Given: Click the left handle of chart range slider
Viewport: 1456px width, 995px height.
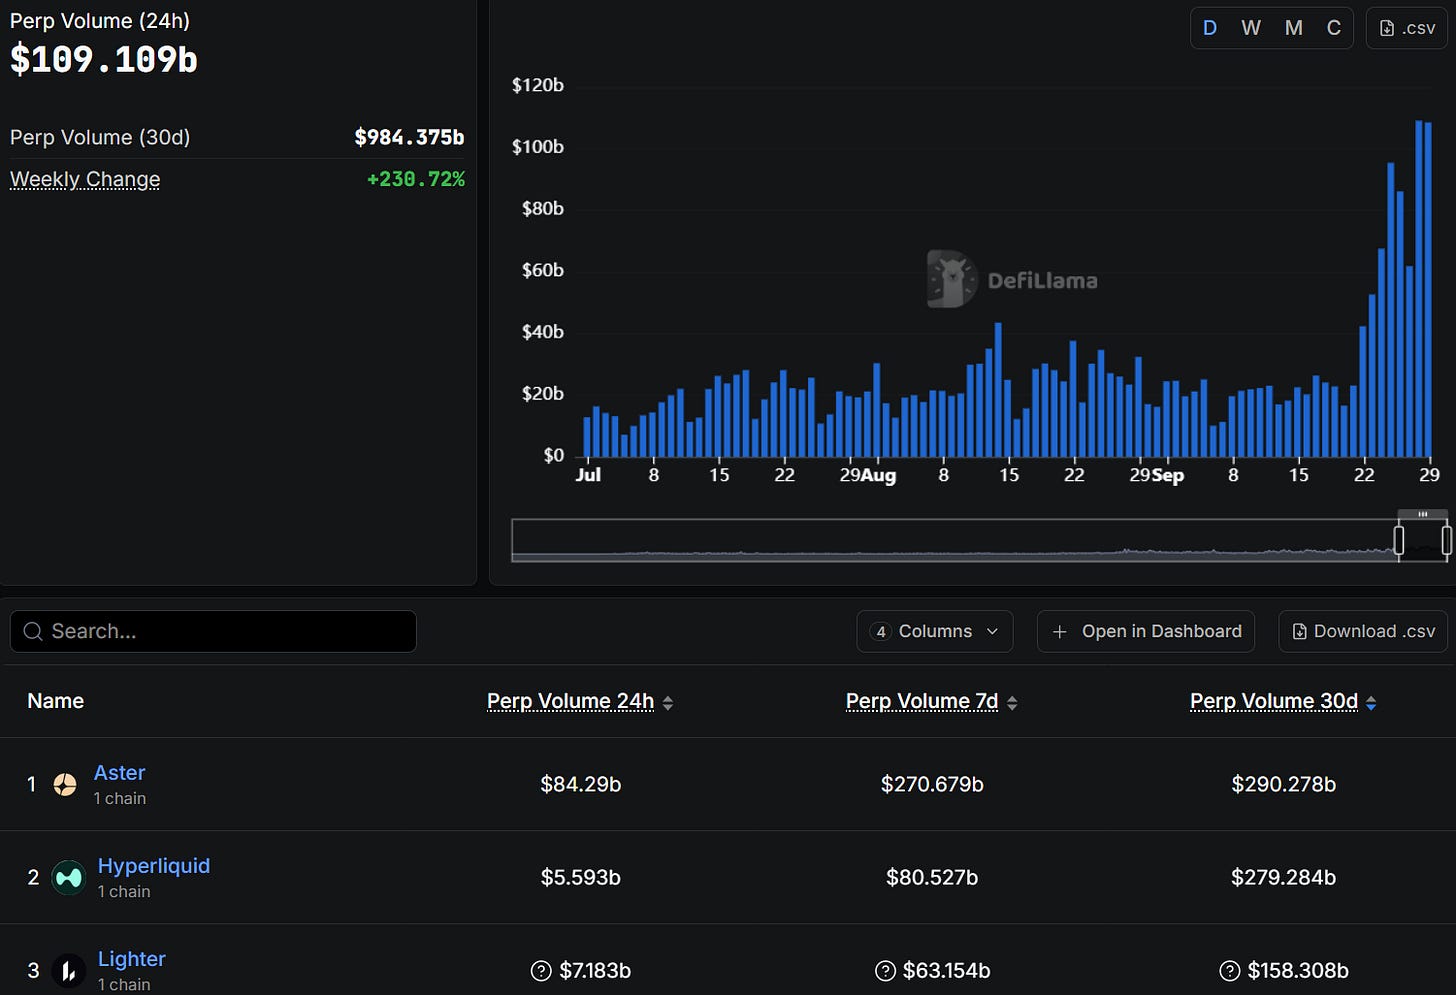Looking at the screenshot, I should (x=1399, y=540).
